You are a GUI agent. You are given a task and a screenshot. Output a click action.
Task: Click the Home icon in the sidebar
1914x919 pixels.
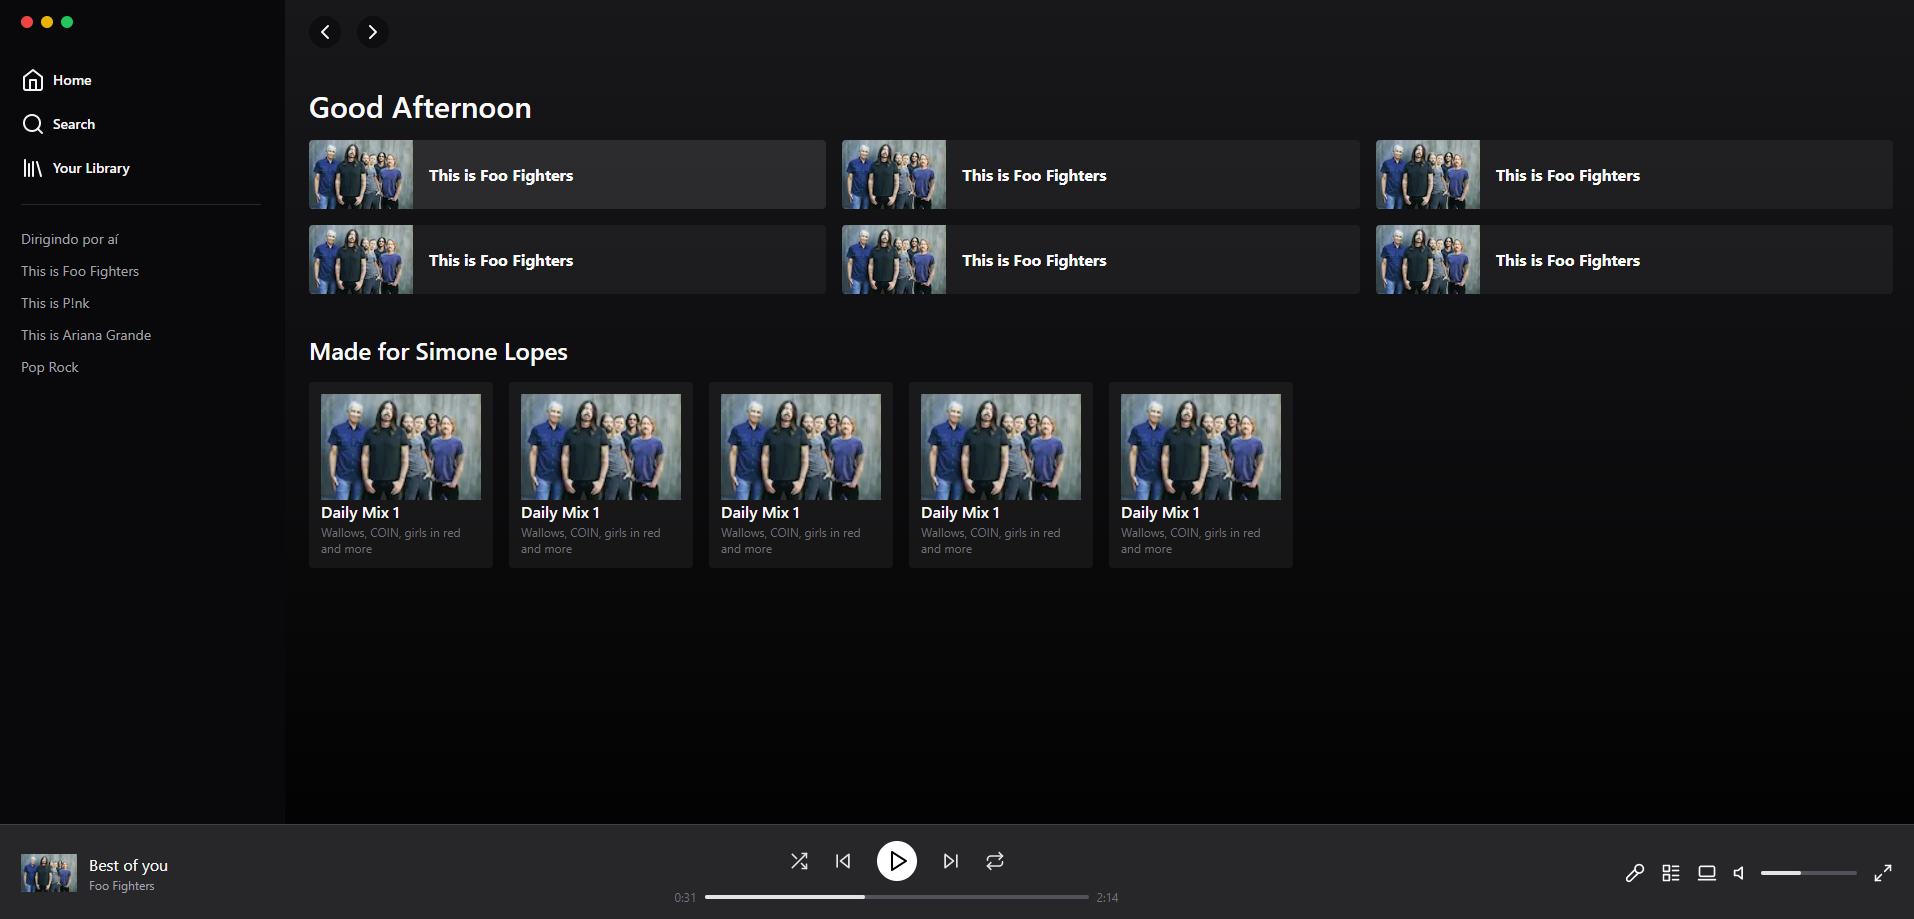(x=33, y=79)
